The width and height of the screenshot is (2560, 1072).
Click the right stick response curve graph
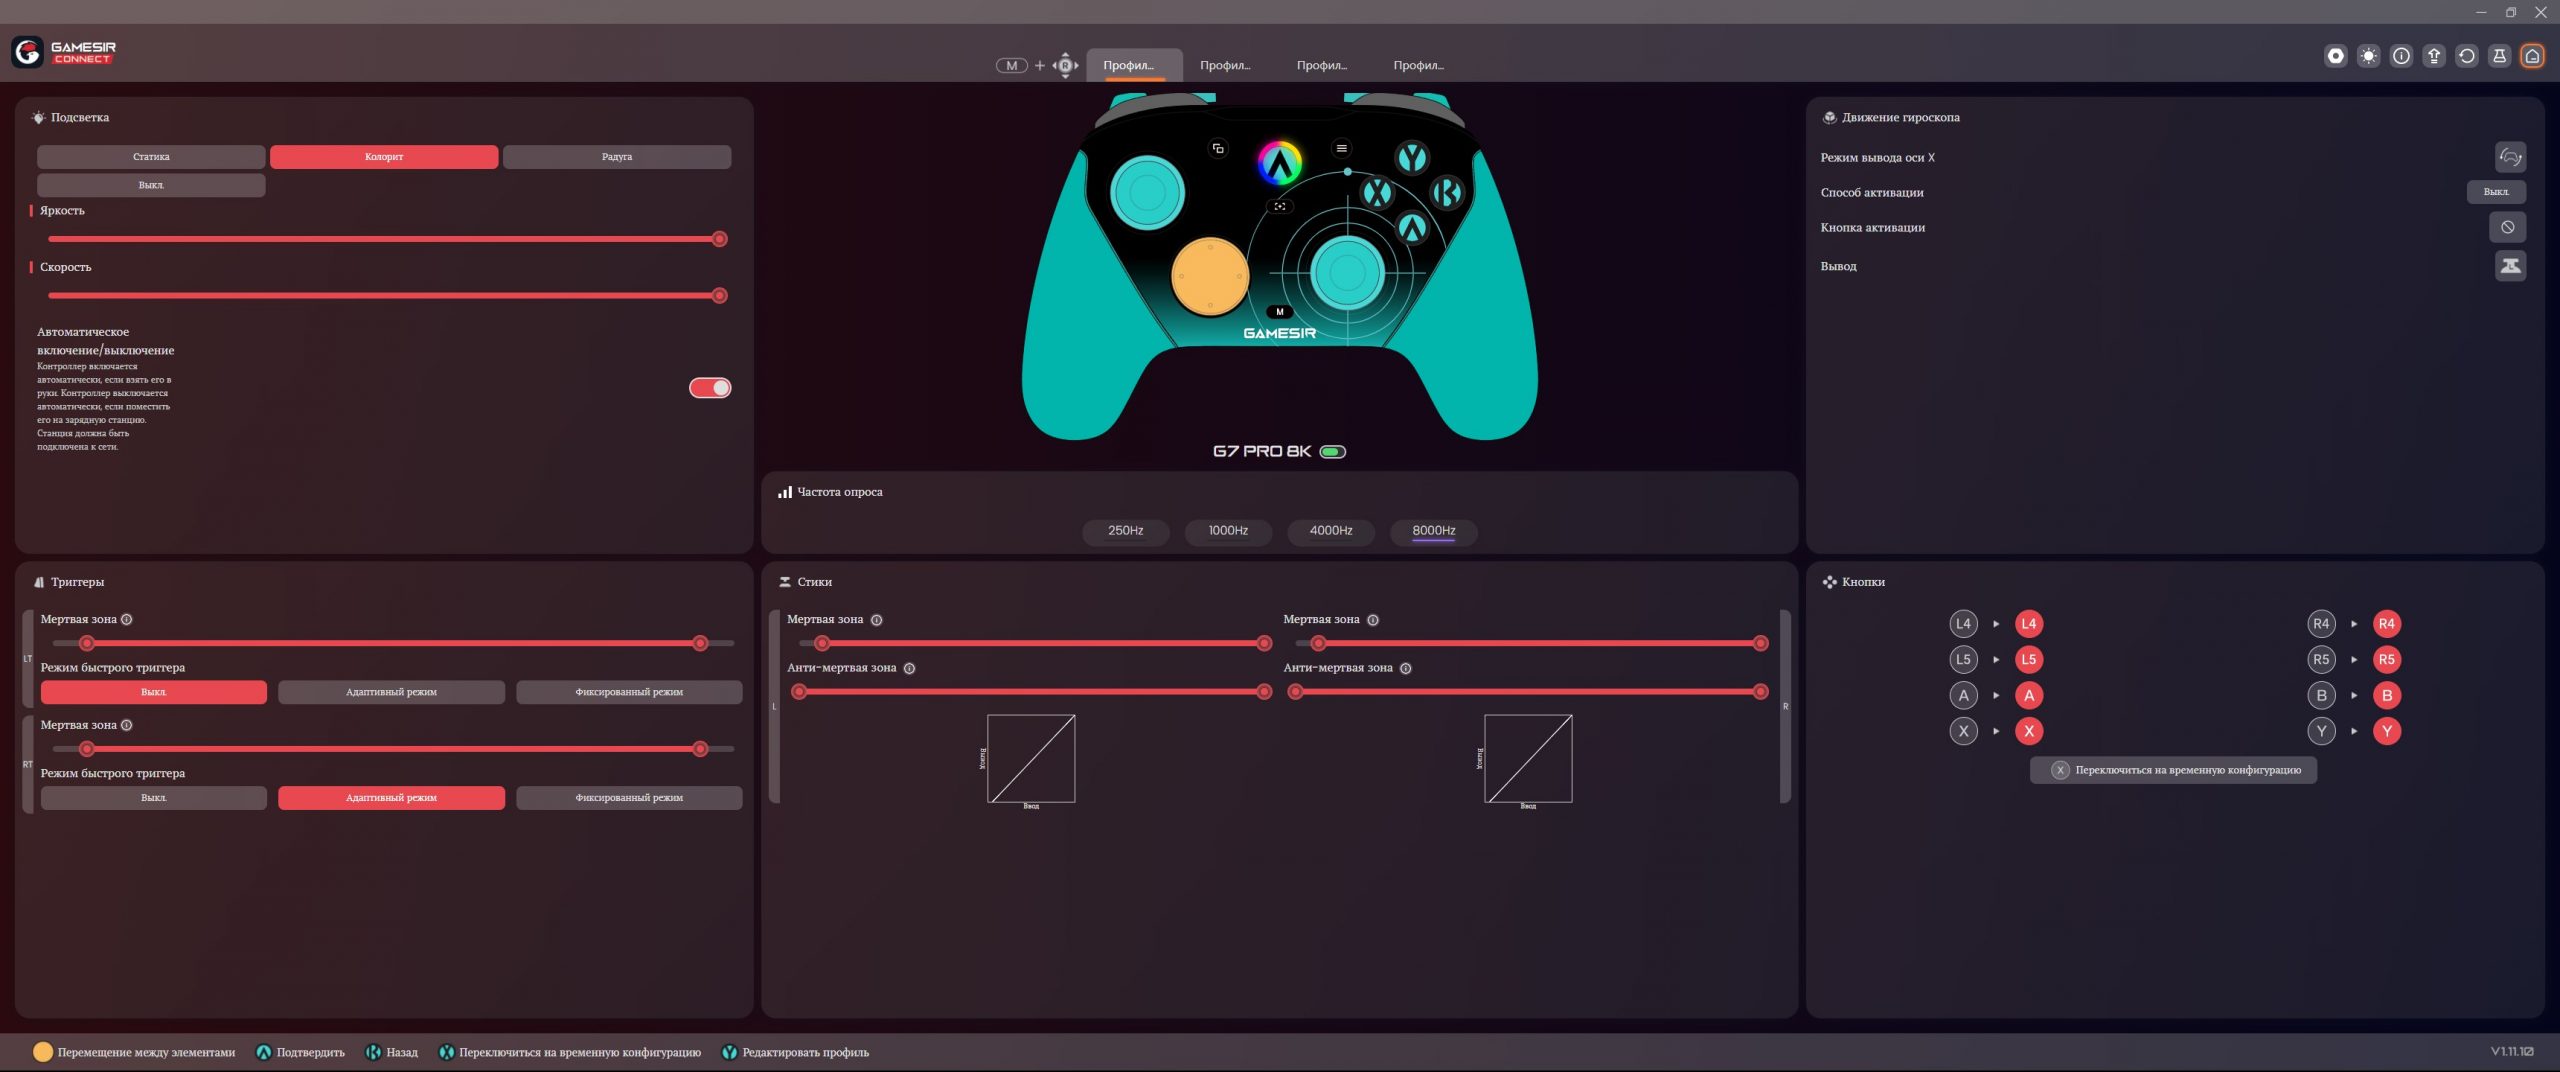click(x=1528, y=758)
